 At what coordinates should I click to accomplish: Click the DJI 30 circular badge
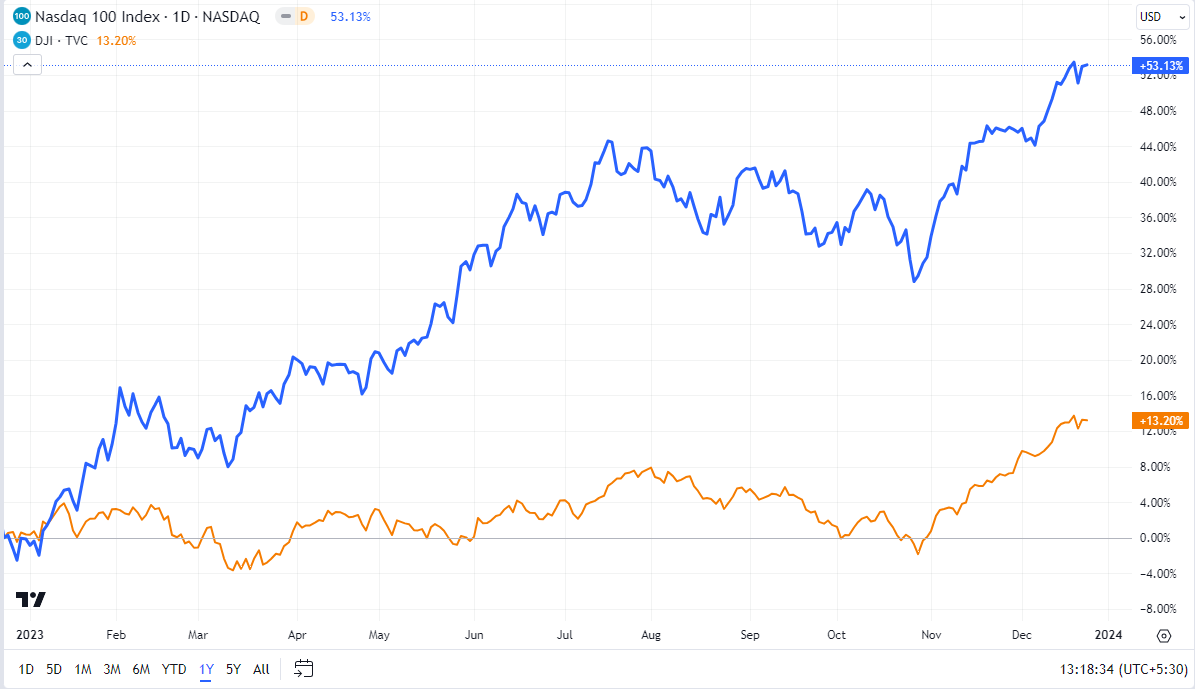click(x=21, y=39)
